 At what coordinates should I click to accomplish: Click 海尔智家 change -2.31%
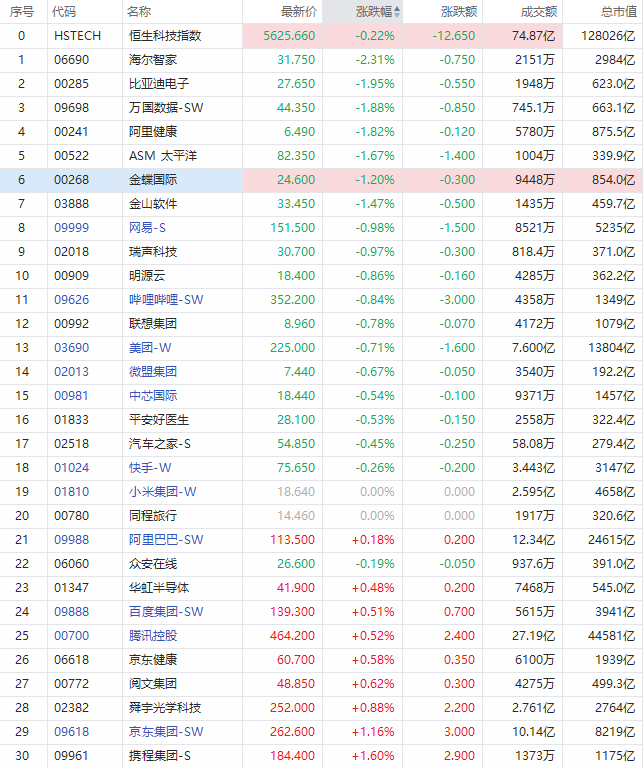click(x=375, y=60)
